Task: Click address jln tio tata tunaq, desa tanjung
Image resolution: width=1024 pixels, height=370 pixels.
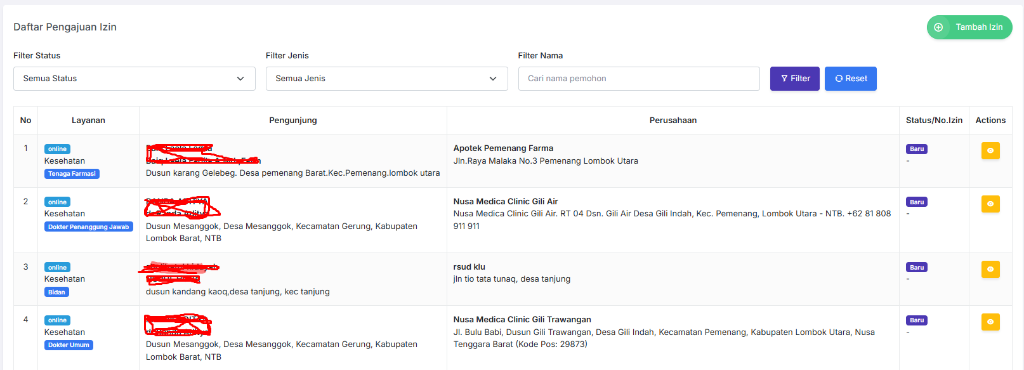Action: point(511,279)
